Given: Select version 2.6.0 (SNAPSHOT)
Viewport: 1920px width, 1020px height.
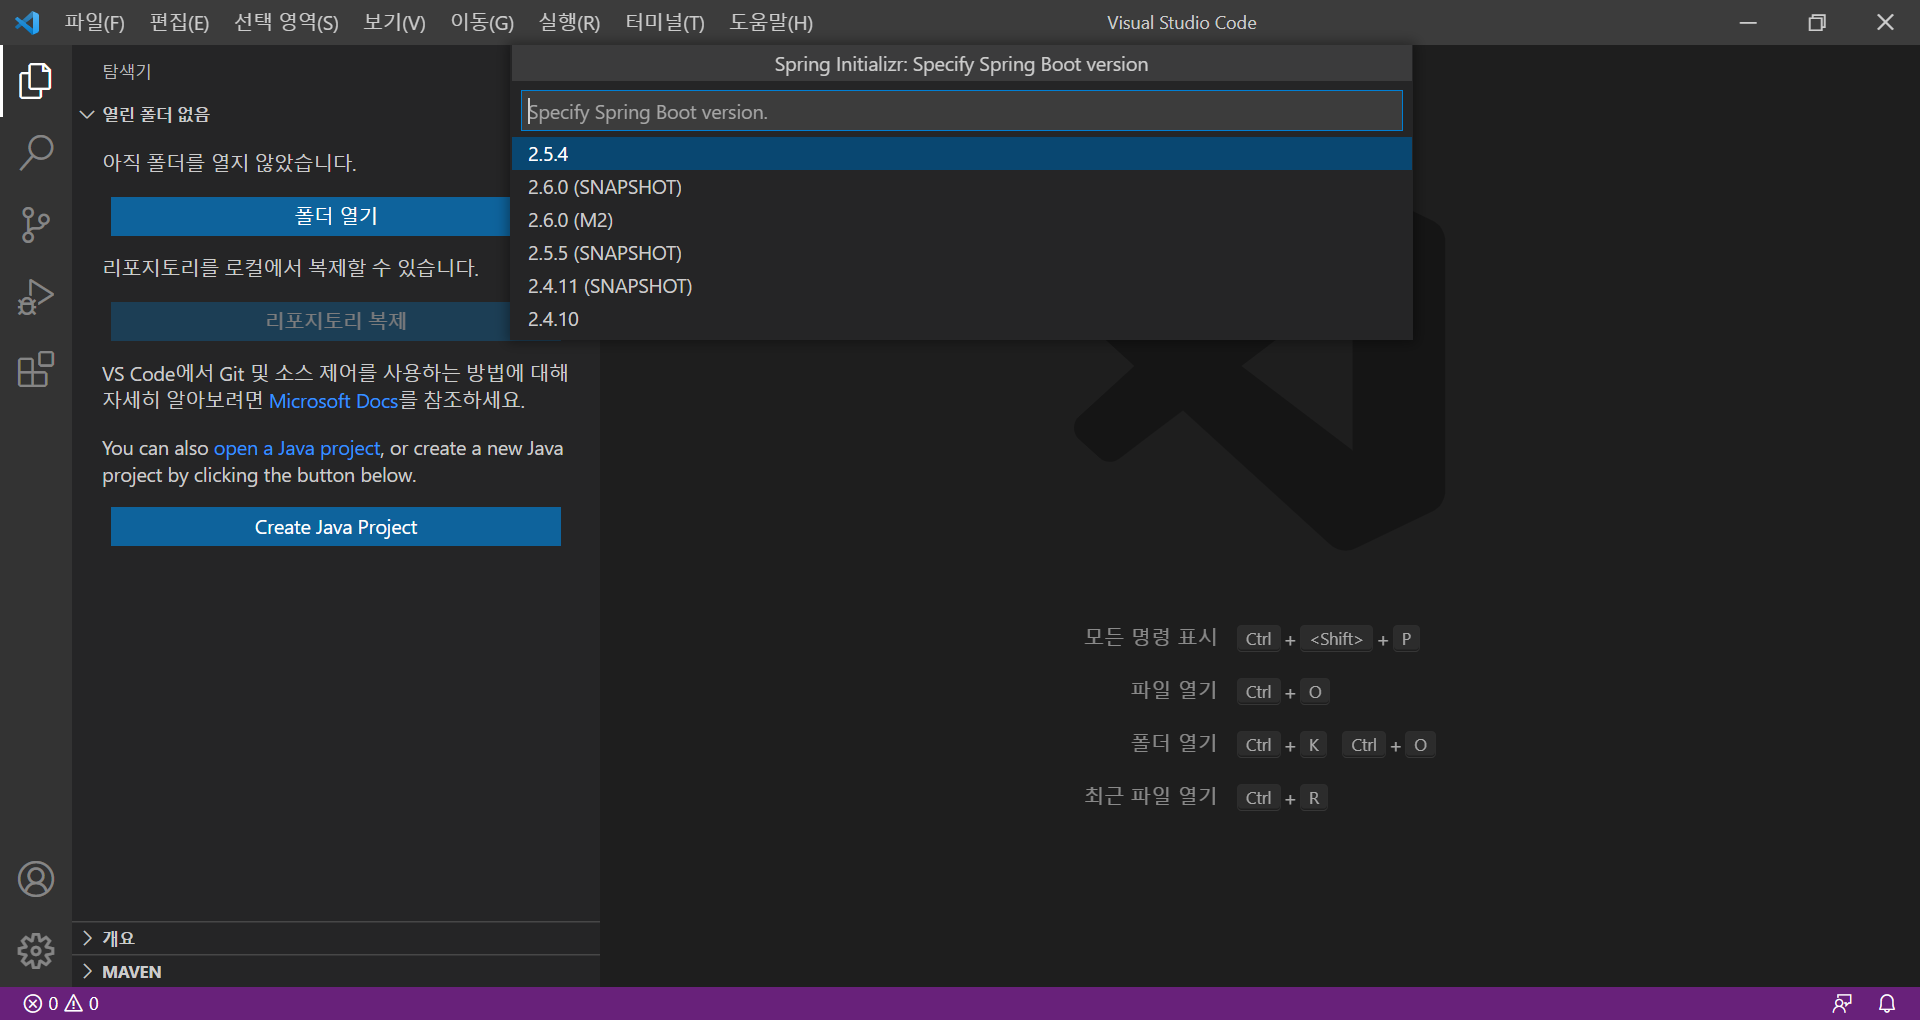Looking at the screenshot, I should [962, 187].
